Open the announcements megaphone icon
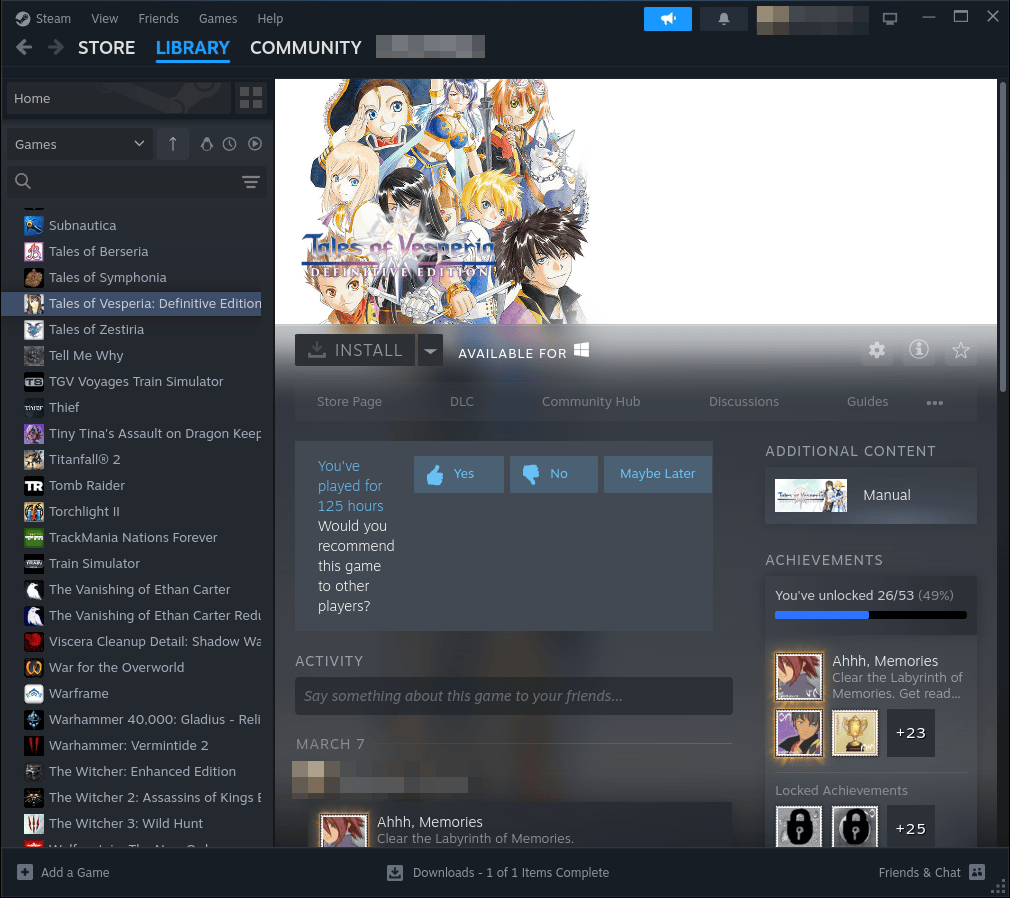This screenshot has width=1010, height=898. pos(667,18)
